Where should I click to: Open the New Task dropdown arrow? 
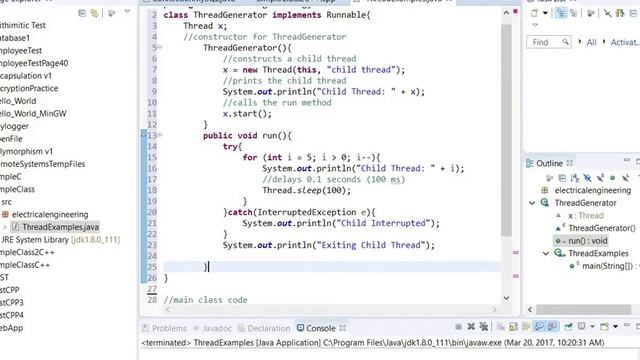point(545,13)
